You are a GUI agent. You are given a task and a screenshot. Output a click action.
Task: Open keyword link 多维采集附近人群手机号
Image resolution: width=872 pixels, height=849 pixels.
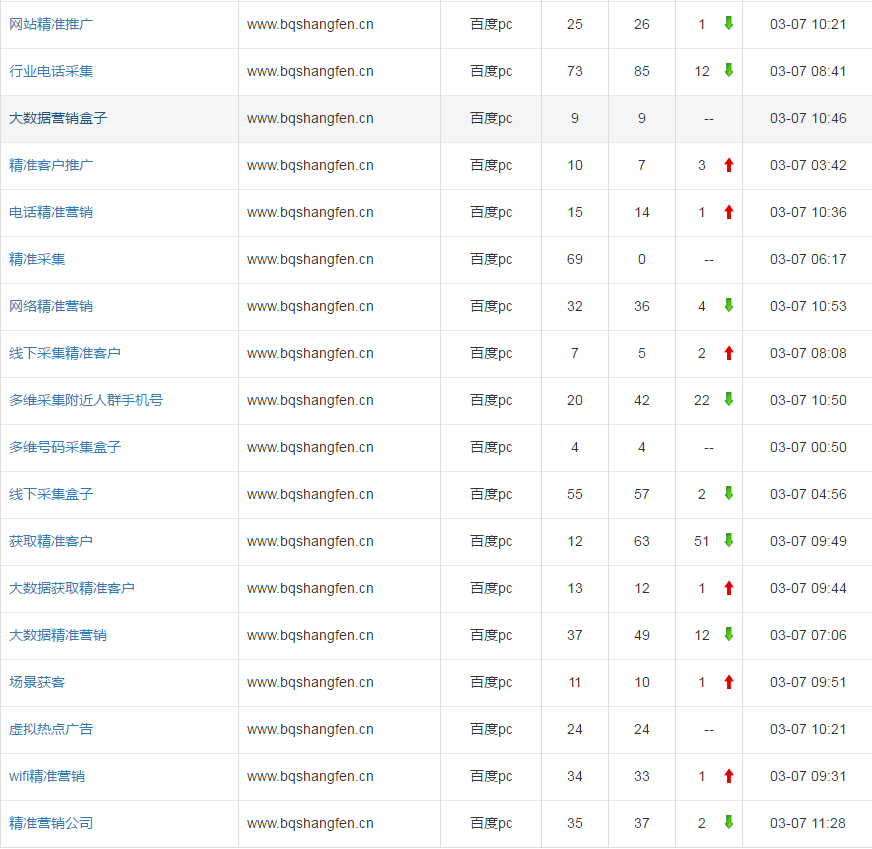(86, 400)
